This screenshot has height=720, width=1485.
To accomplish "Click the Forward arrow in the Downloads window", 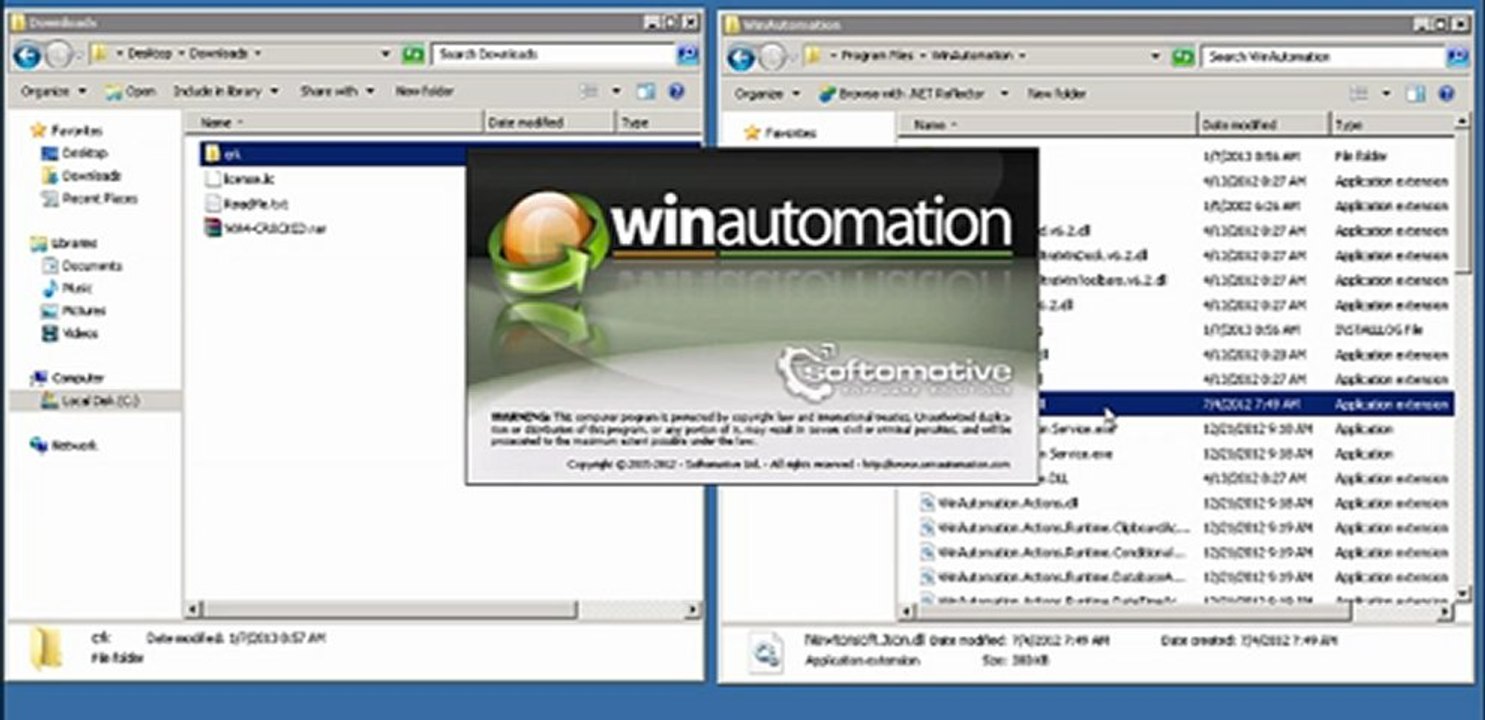I will [58, 55].
